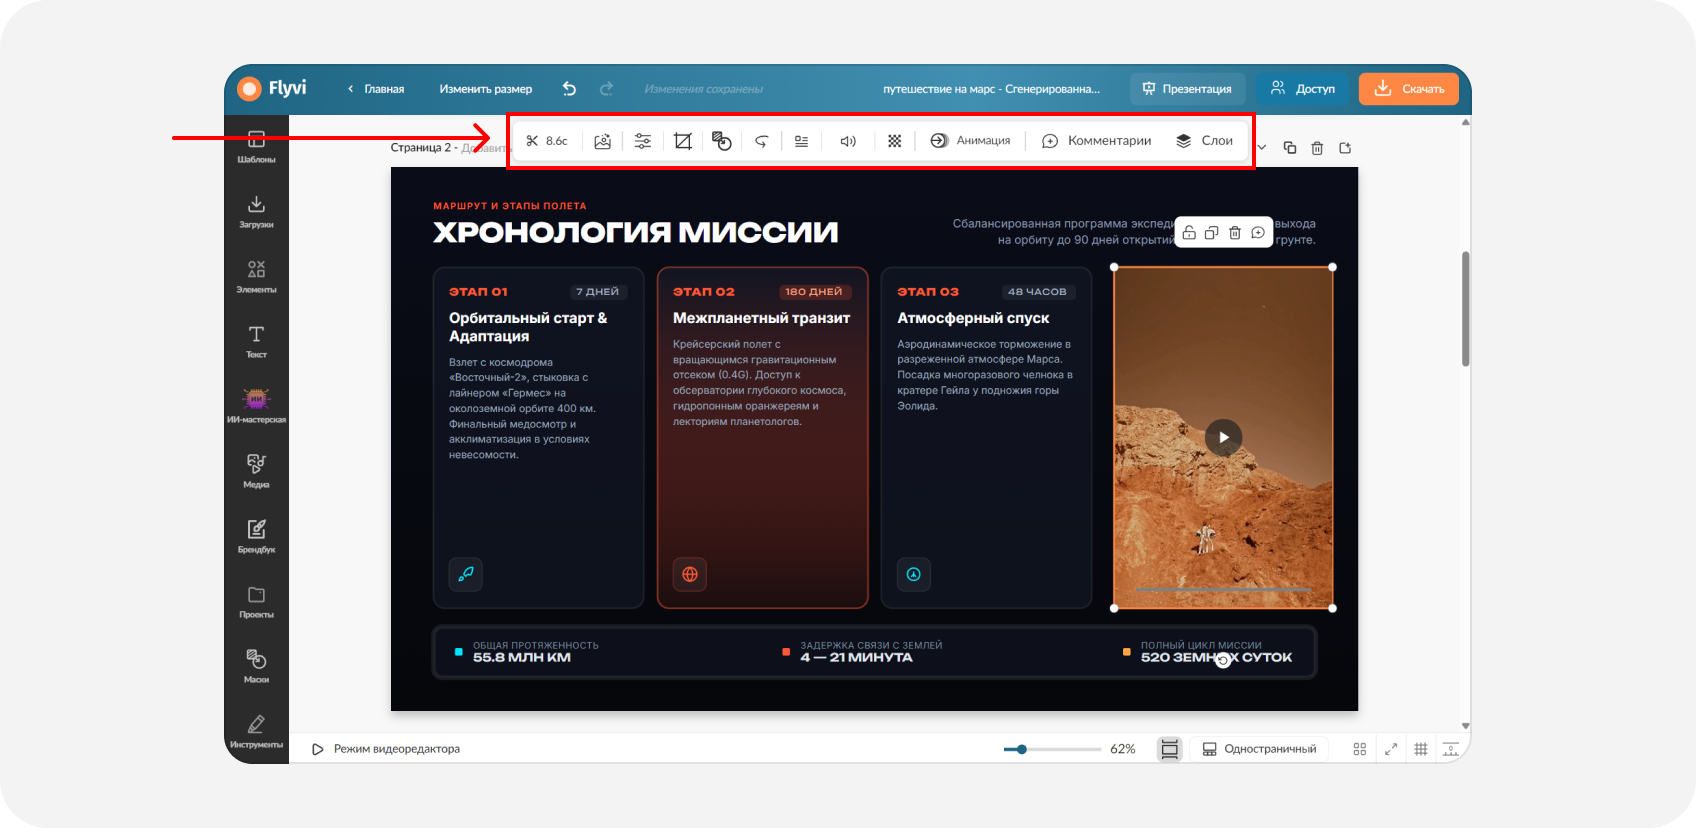This screenshot has height=828, width=1696.
Task: Select the crop tool in the toolbar
Action: point(683,141)
